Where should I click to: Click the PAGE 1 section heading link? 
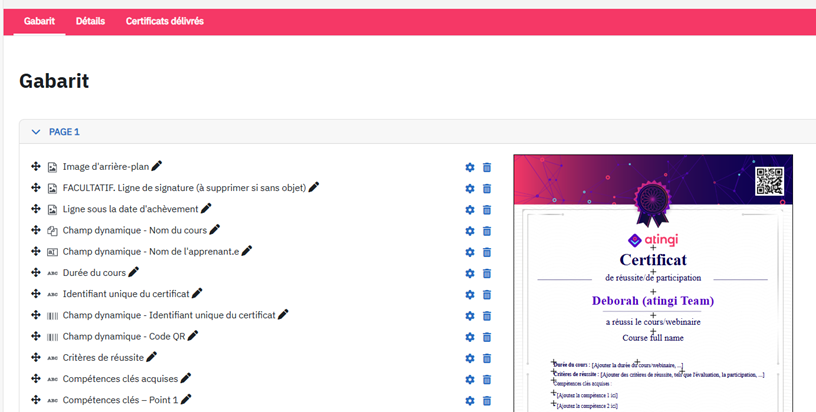(x=64, y=132)
